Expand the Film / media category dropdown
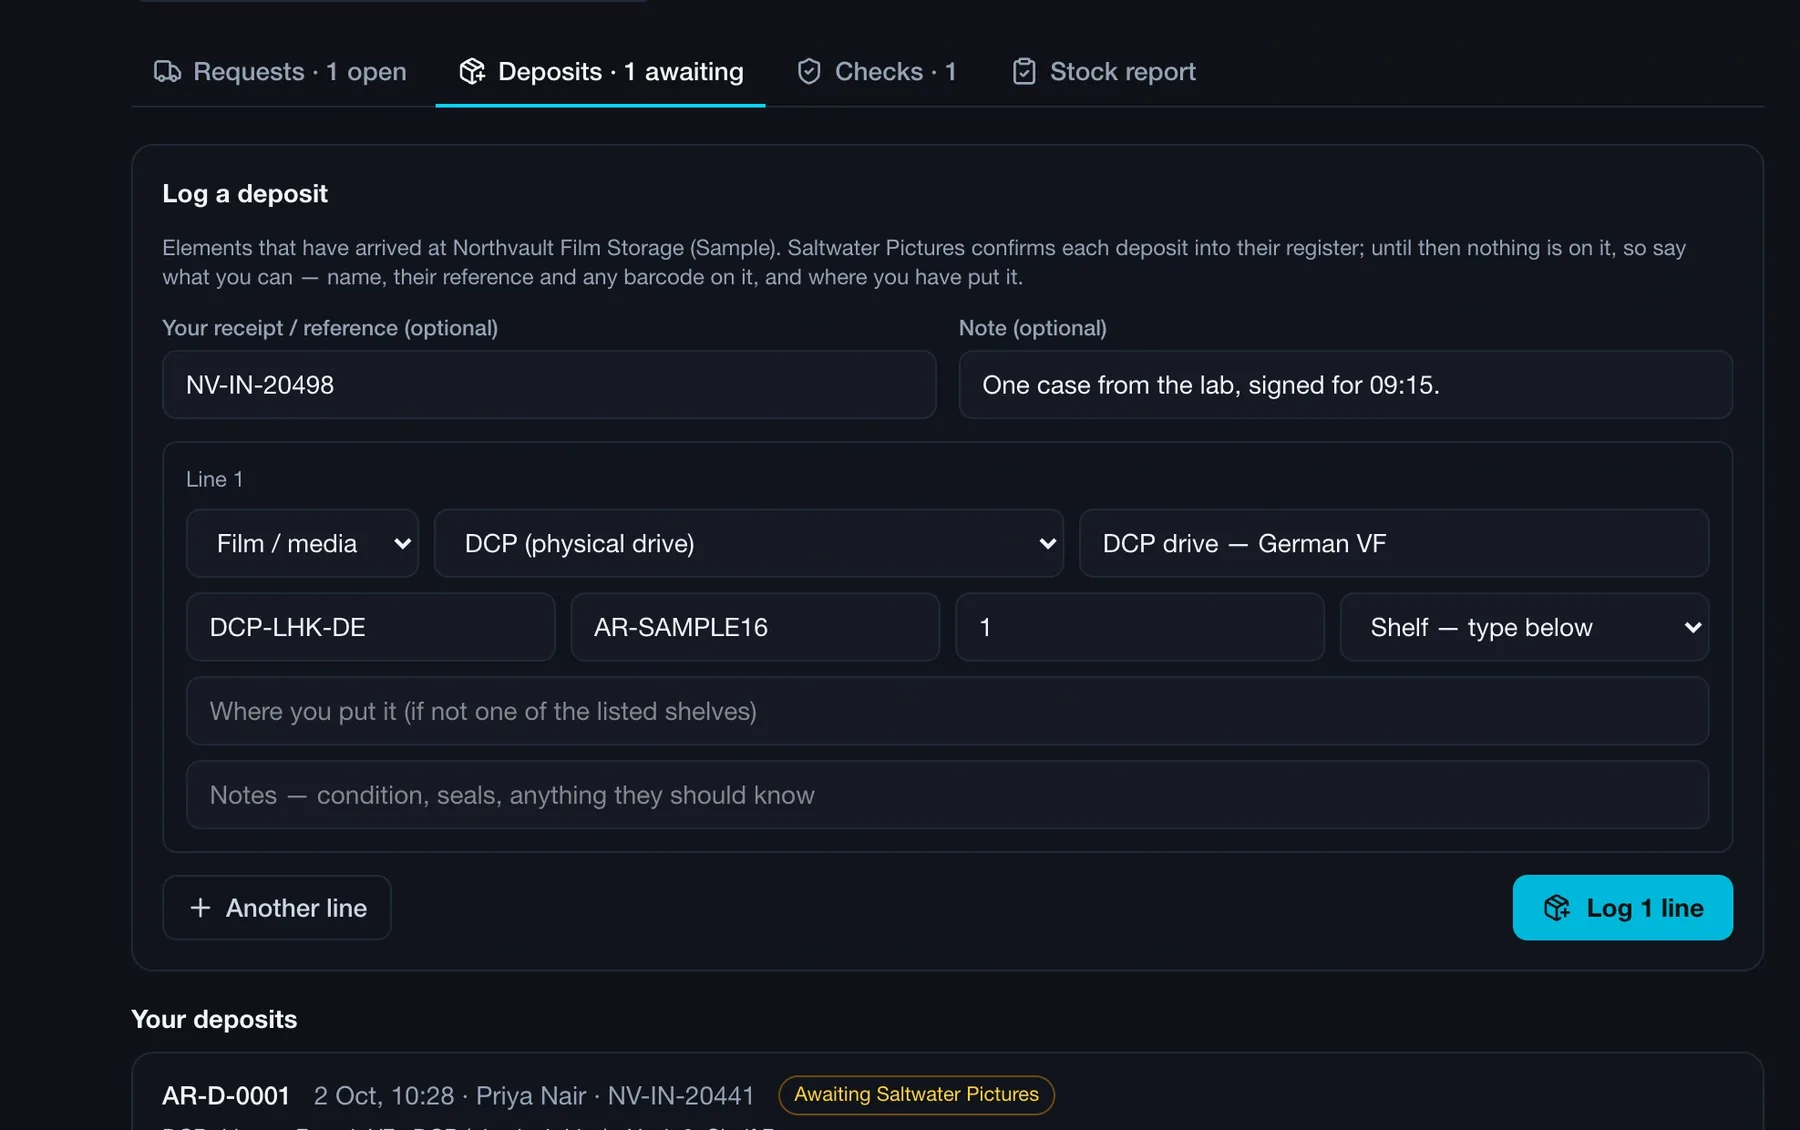Screen dimensions: 1800x1130 302,544
